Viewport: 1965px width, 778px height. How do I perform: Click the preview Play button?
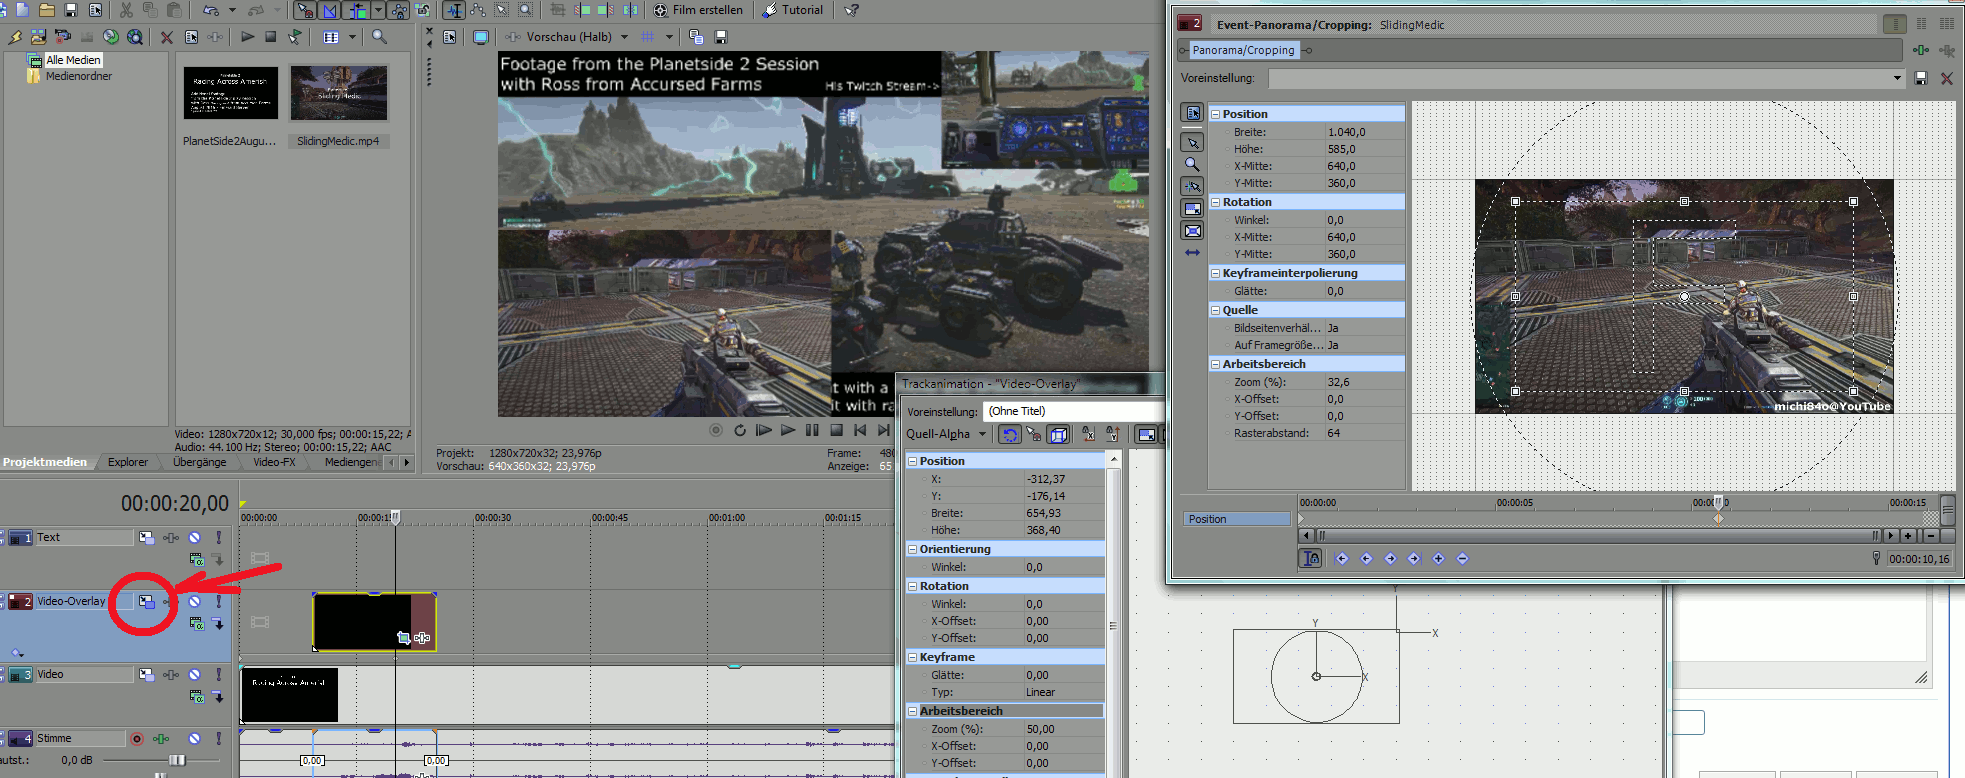tap(788, 430)
